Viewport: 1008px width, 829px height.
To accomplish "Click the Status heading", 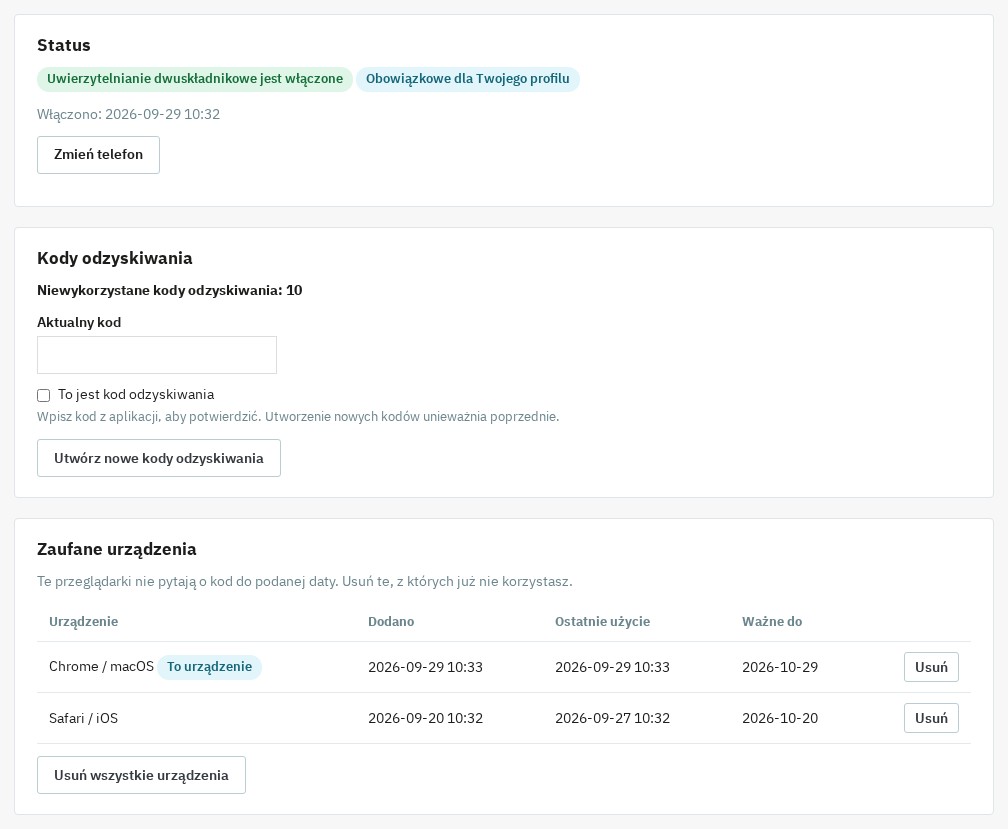I will pos(64,45).
